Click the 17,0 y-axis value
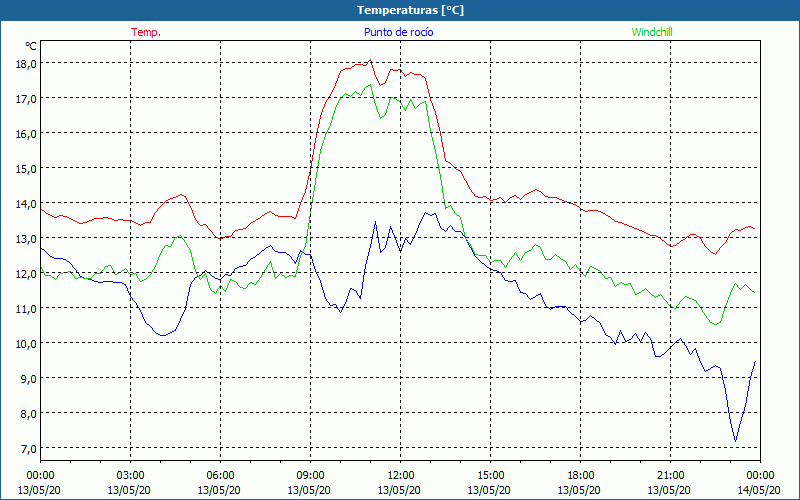This screenshot has height=500, width=800. pos(26,98)
